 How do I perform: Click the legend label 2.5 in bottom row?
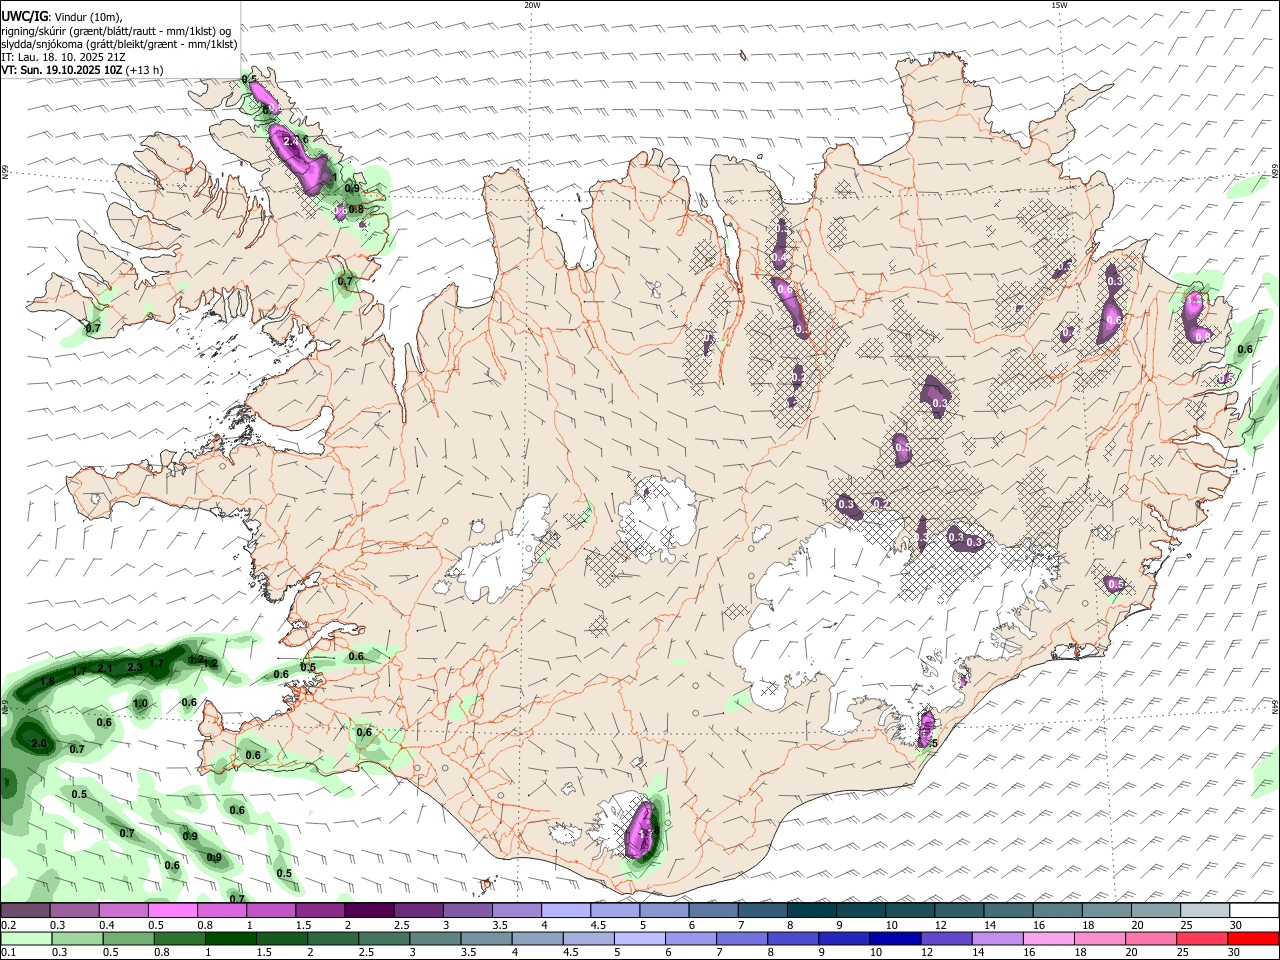tap(367, 952)
